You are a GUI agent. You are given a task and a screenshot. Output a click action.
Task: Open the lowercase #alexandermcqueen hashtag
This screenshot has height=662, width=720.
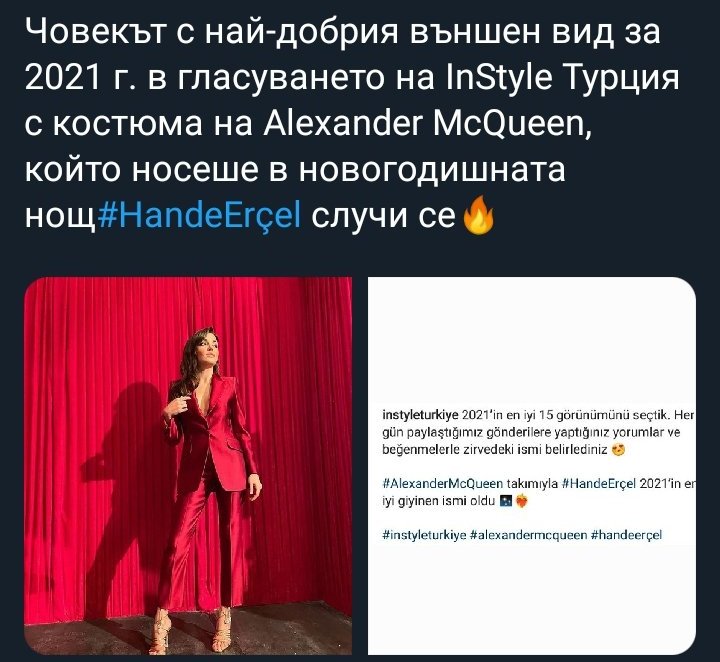[529, 535]
